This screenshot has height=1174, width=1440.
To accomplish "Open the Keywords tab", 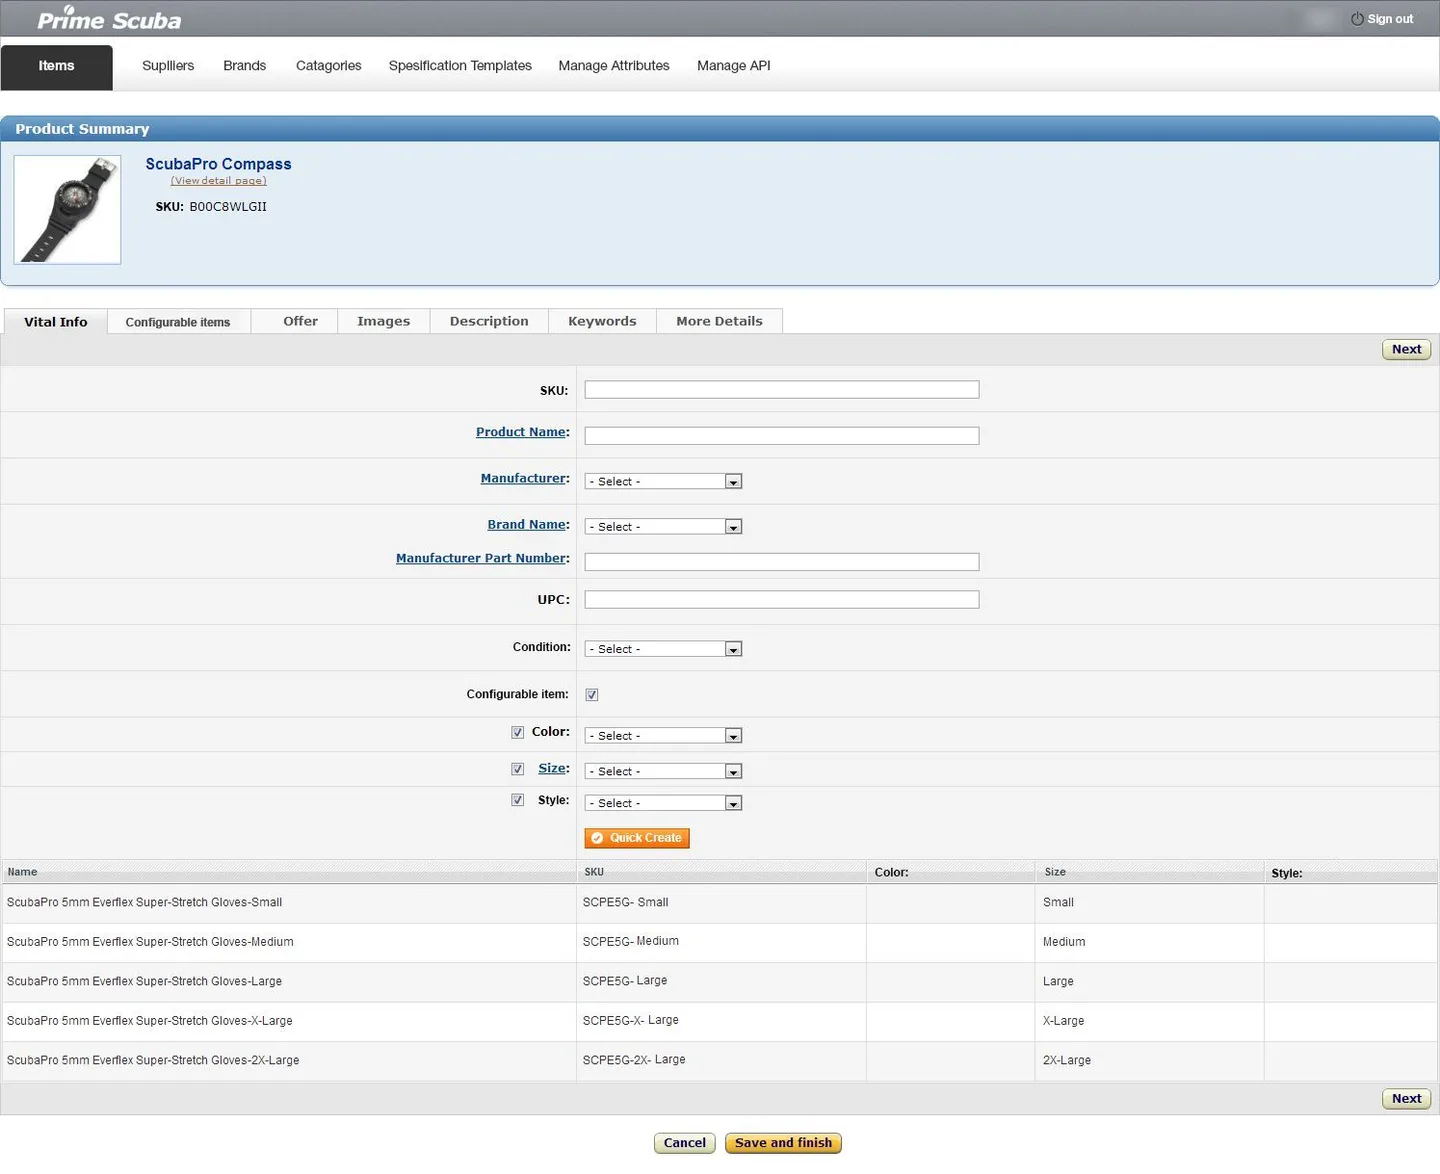I will pyautogui.click(x=602, y=321).
